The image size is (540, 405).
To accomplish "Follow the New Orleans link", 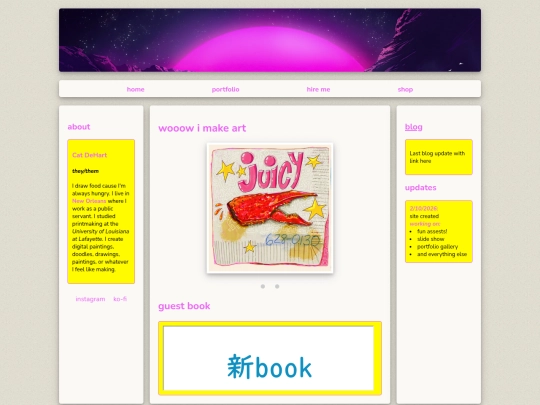I will pos(89,201).
